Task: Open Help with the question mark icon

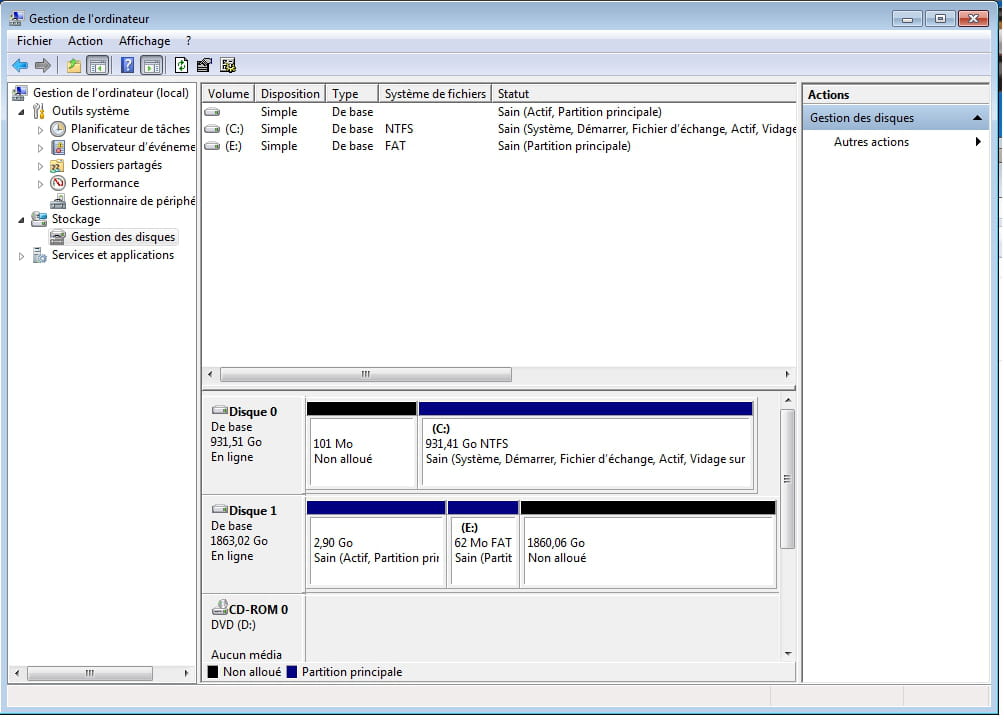Action: [x=127, y=66]
